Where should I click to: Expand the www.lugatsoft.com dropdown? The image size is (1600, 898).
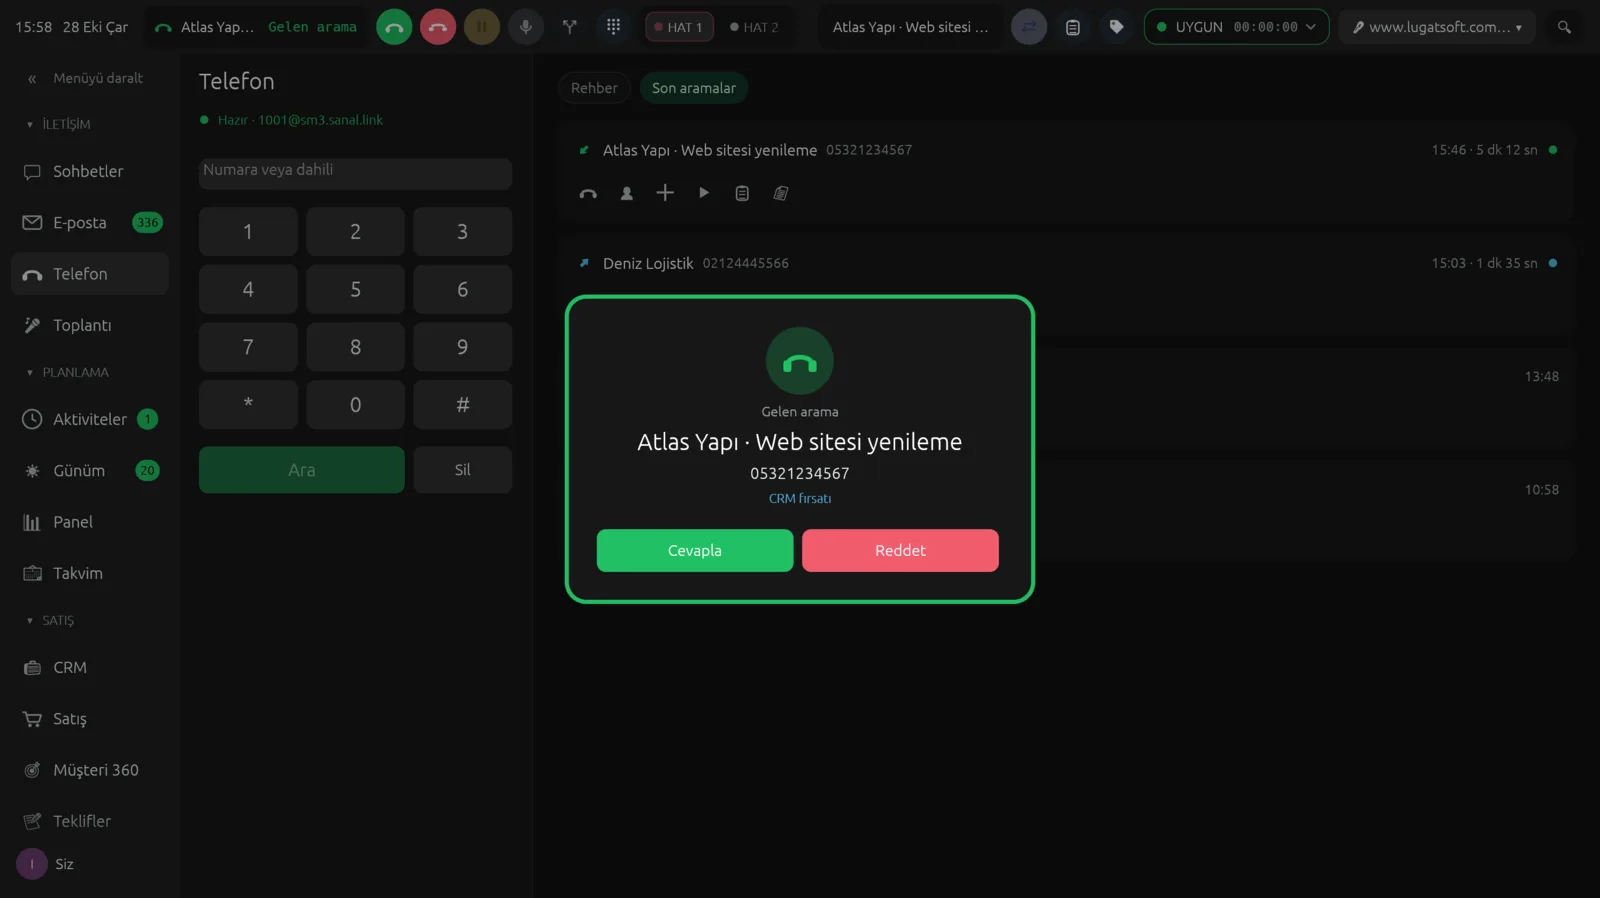click(x=1437, y=27)
